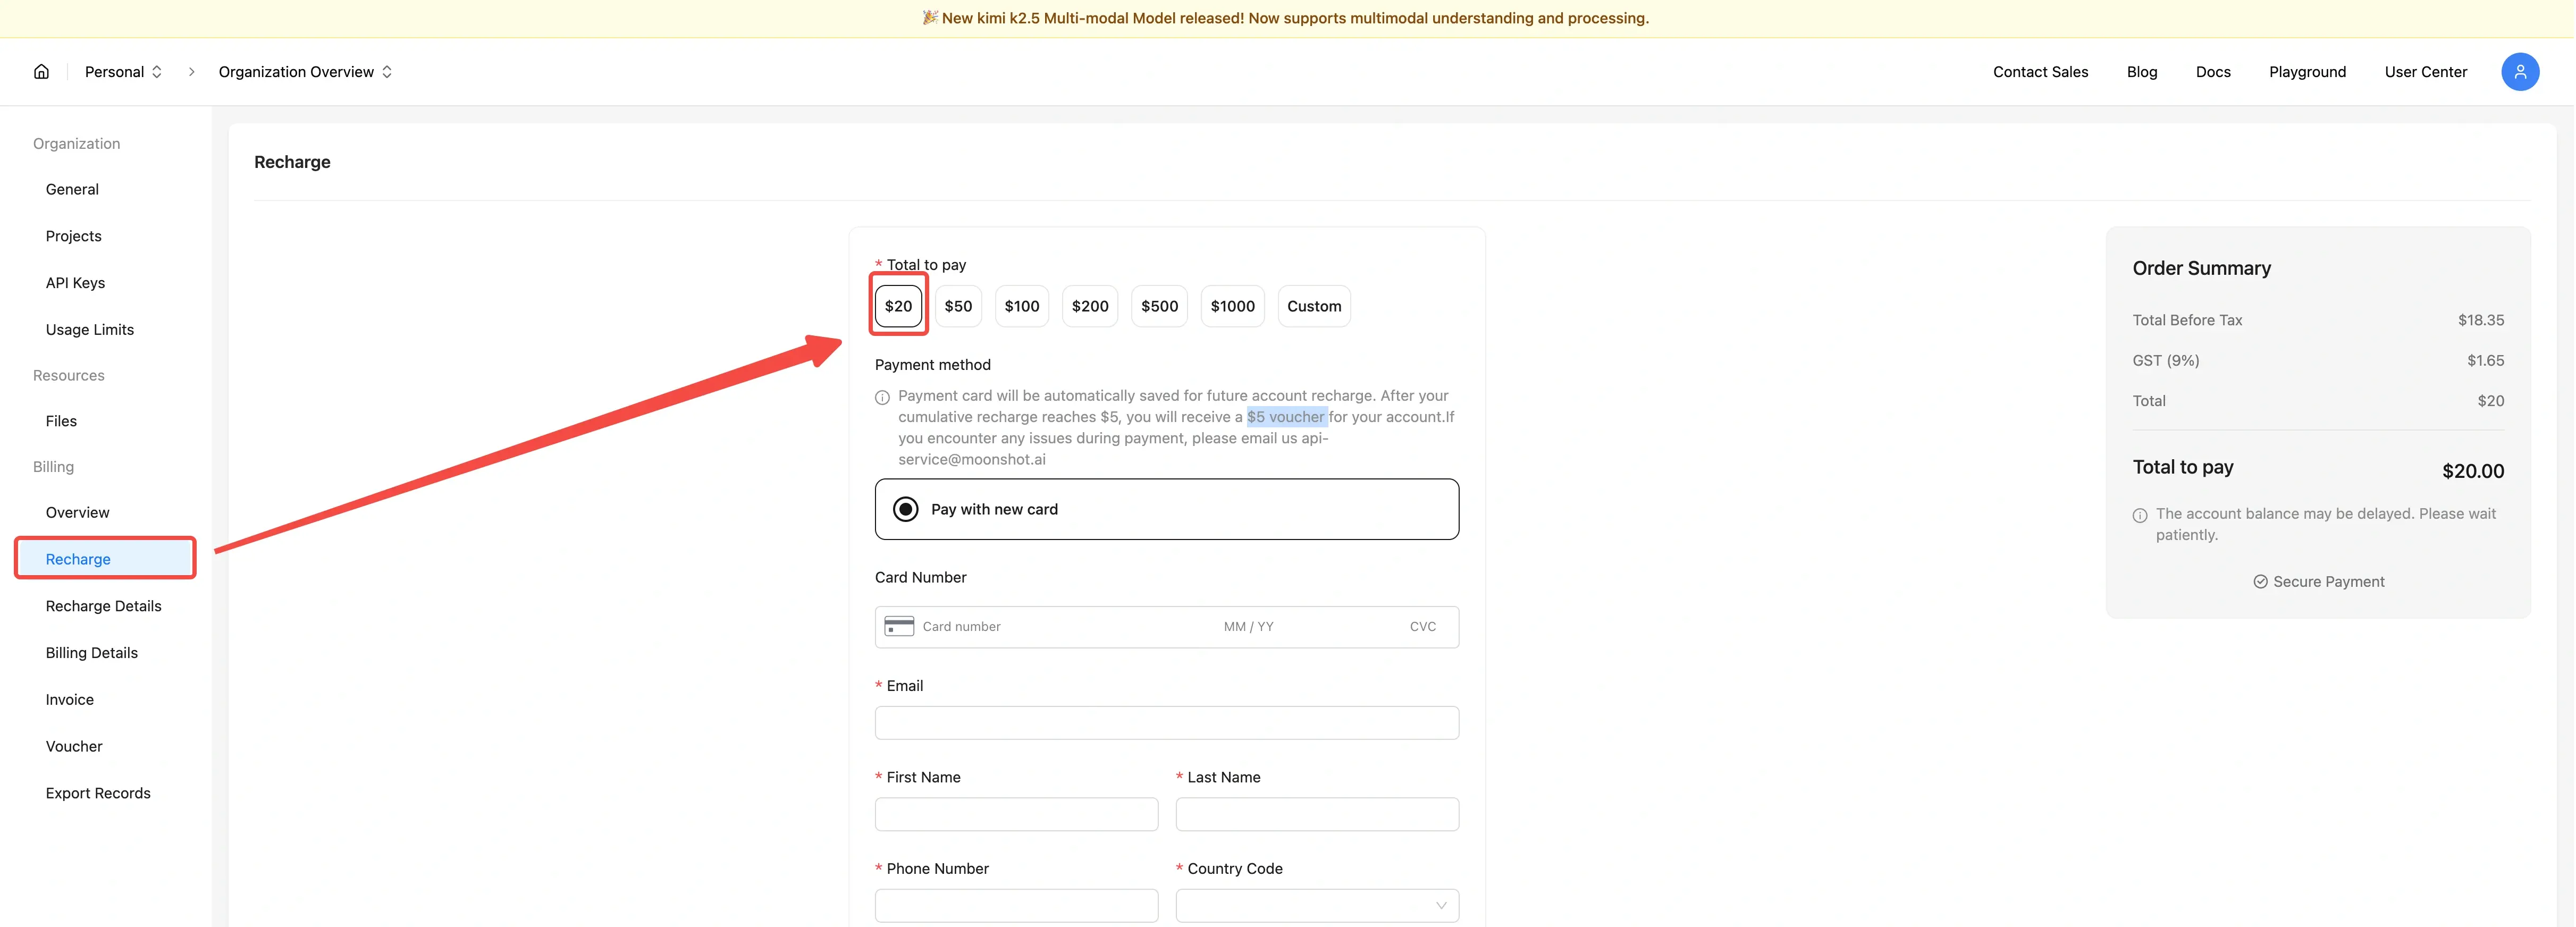The width and height of the screenshot is (2576, 927).
Task: Click the party icon in announcement banner
Action: click(x=929, y=18)
